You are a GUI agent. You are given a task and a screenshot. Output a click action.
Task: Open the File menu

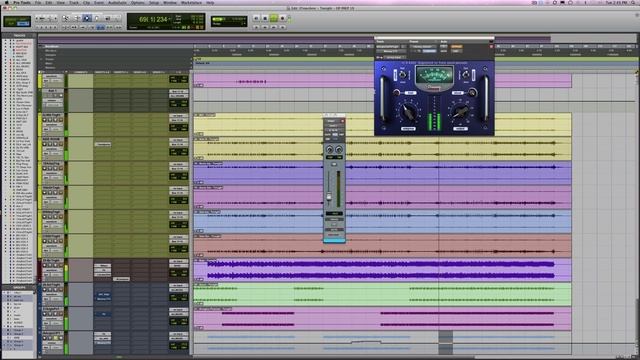click(38, 2)
